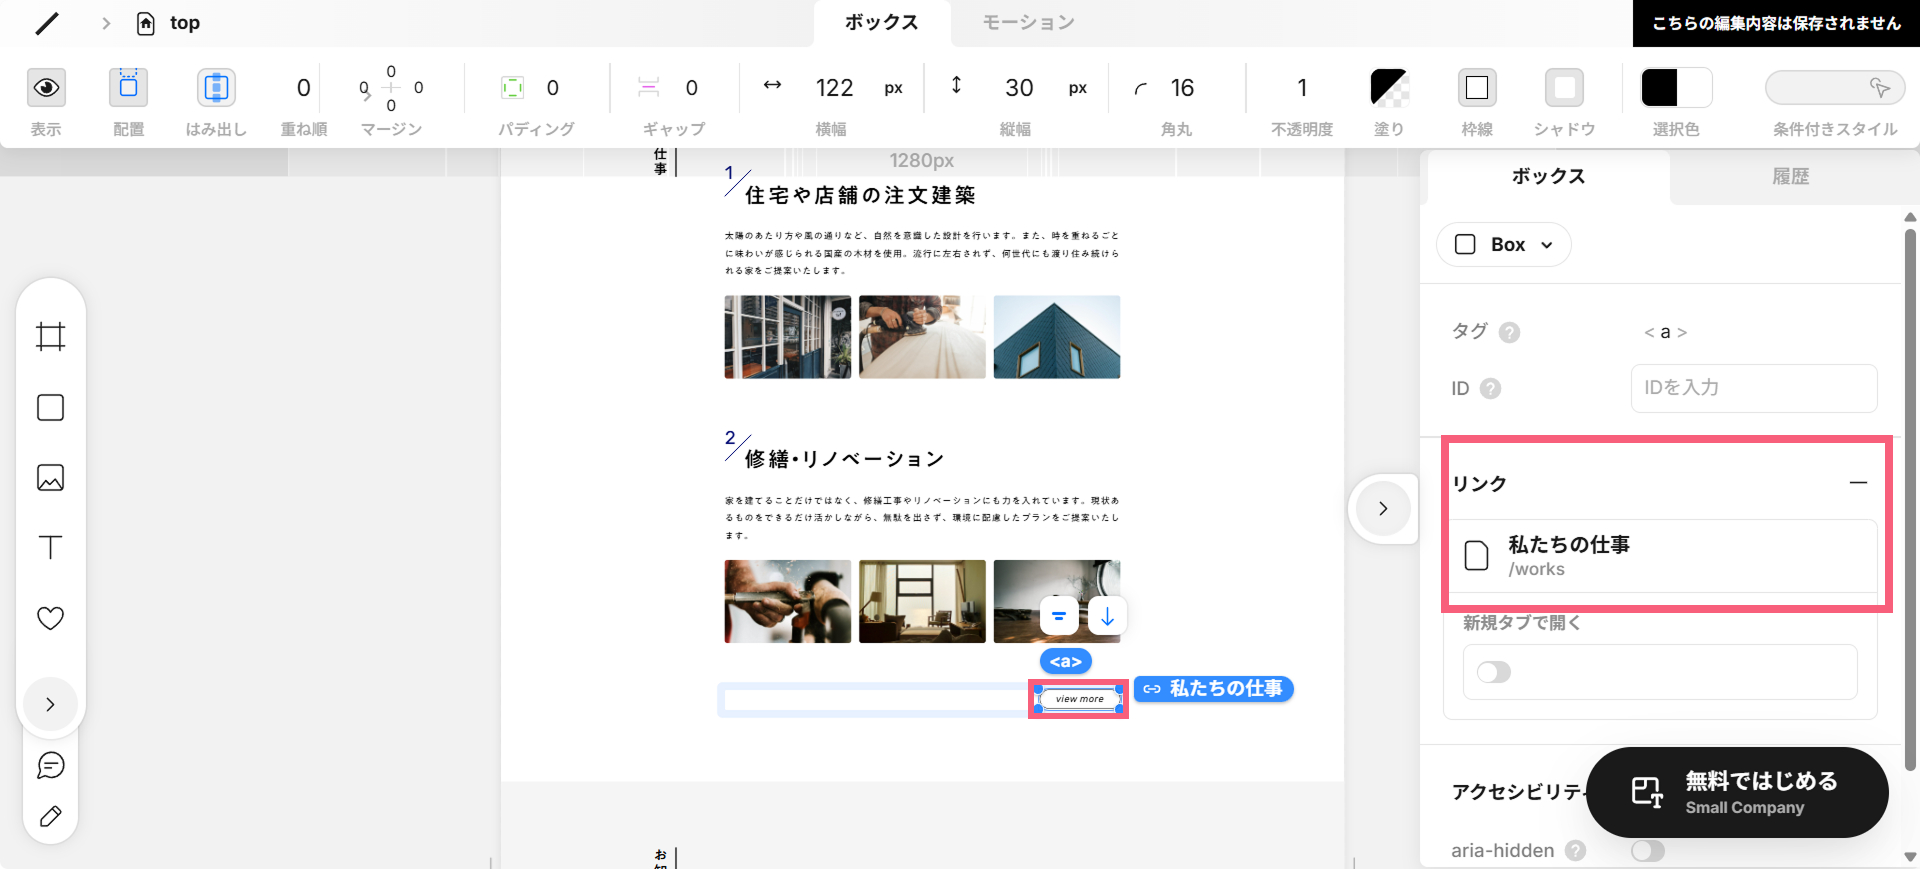The height and width of the screenshot is (869, 1920).
Task: Open the 履歴 tab
Action: click(x=1790, y=177)
